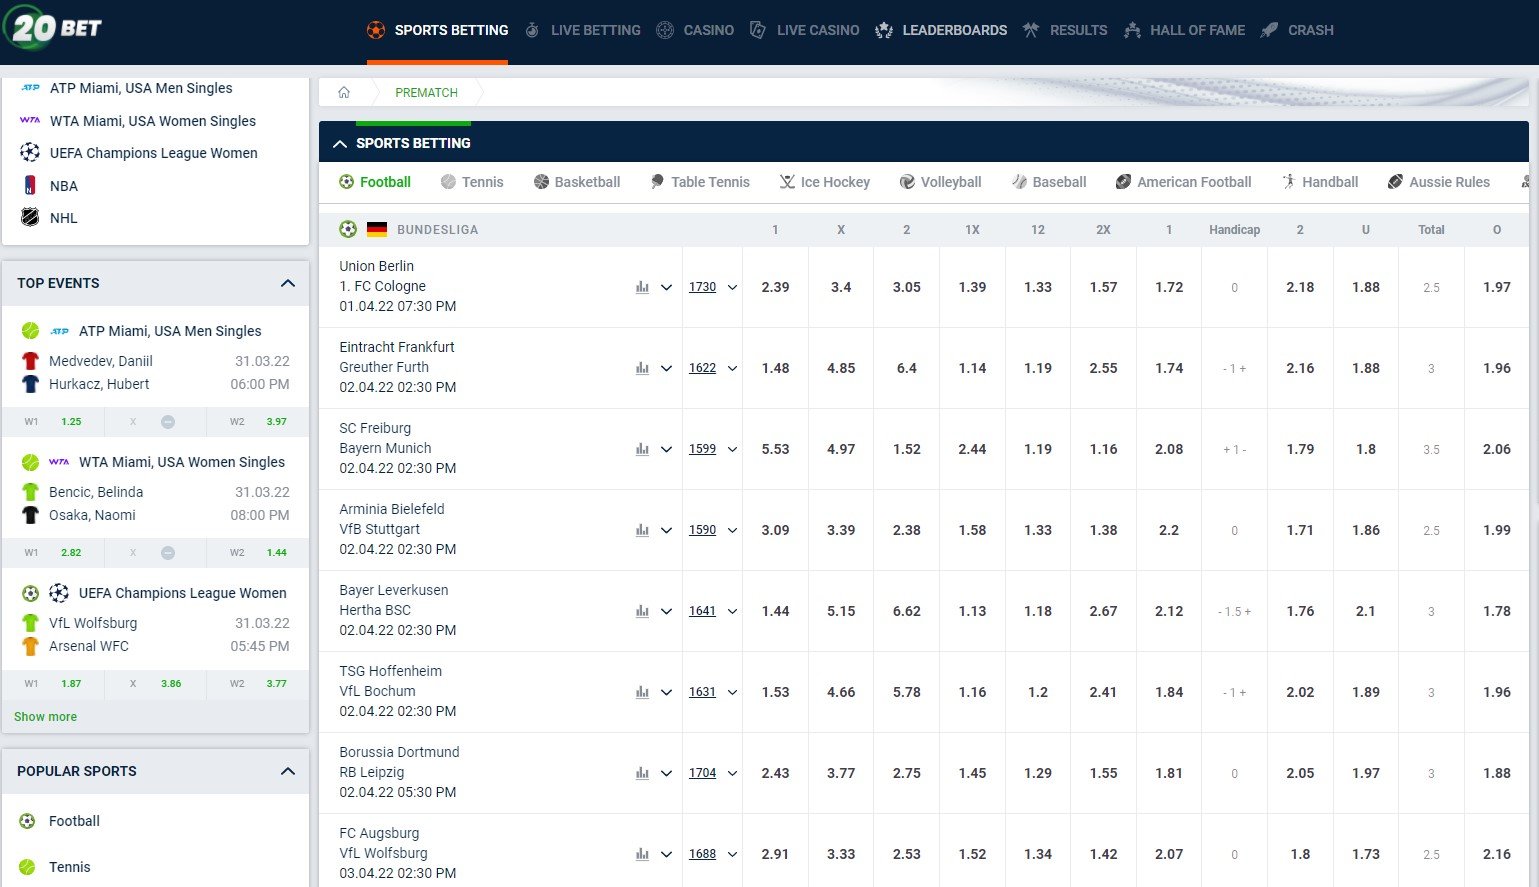The height and width of the screenshot is (887, 1539).
Task: Select the Football sport tab
Action: (x=375, y=182)
